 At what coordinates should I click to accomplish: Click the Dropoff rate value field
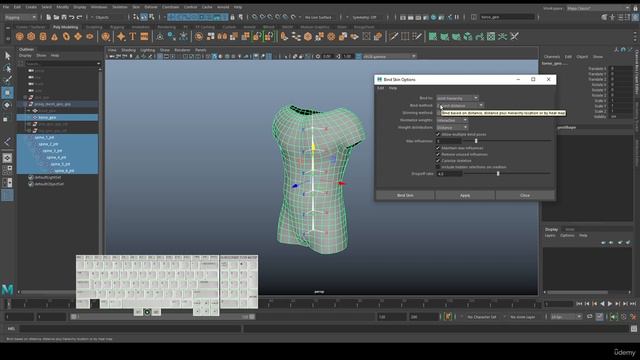tap(449, 174)
